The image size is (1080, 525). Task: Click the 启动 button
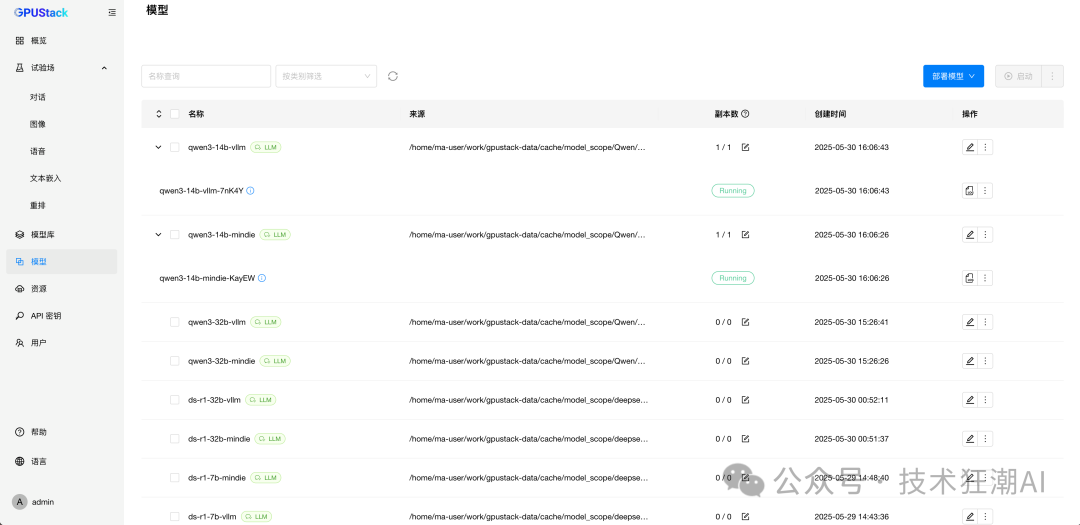point(1019,76)
